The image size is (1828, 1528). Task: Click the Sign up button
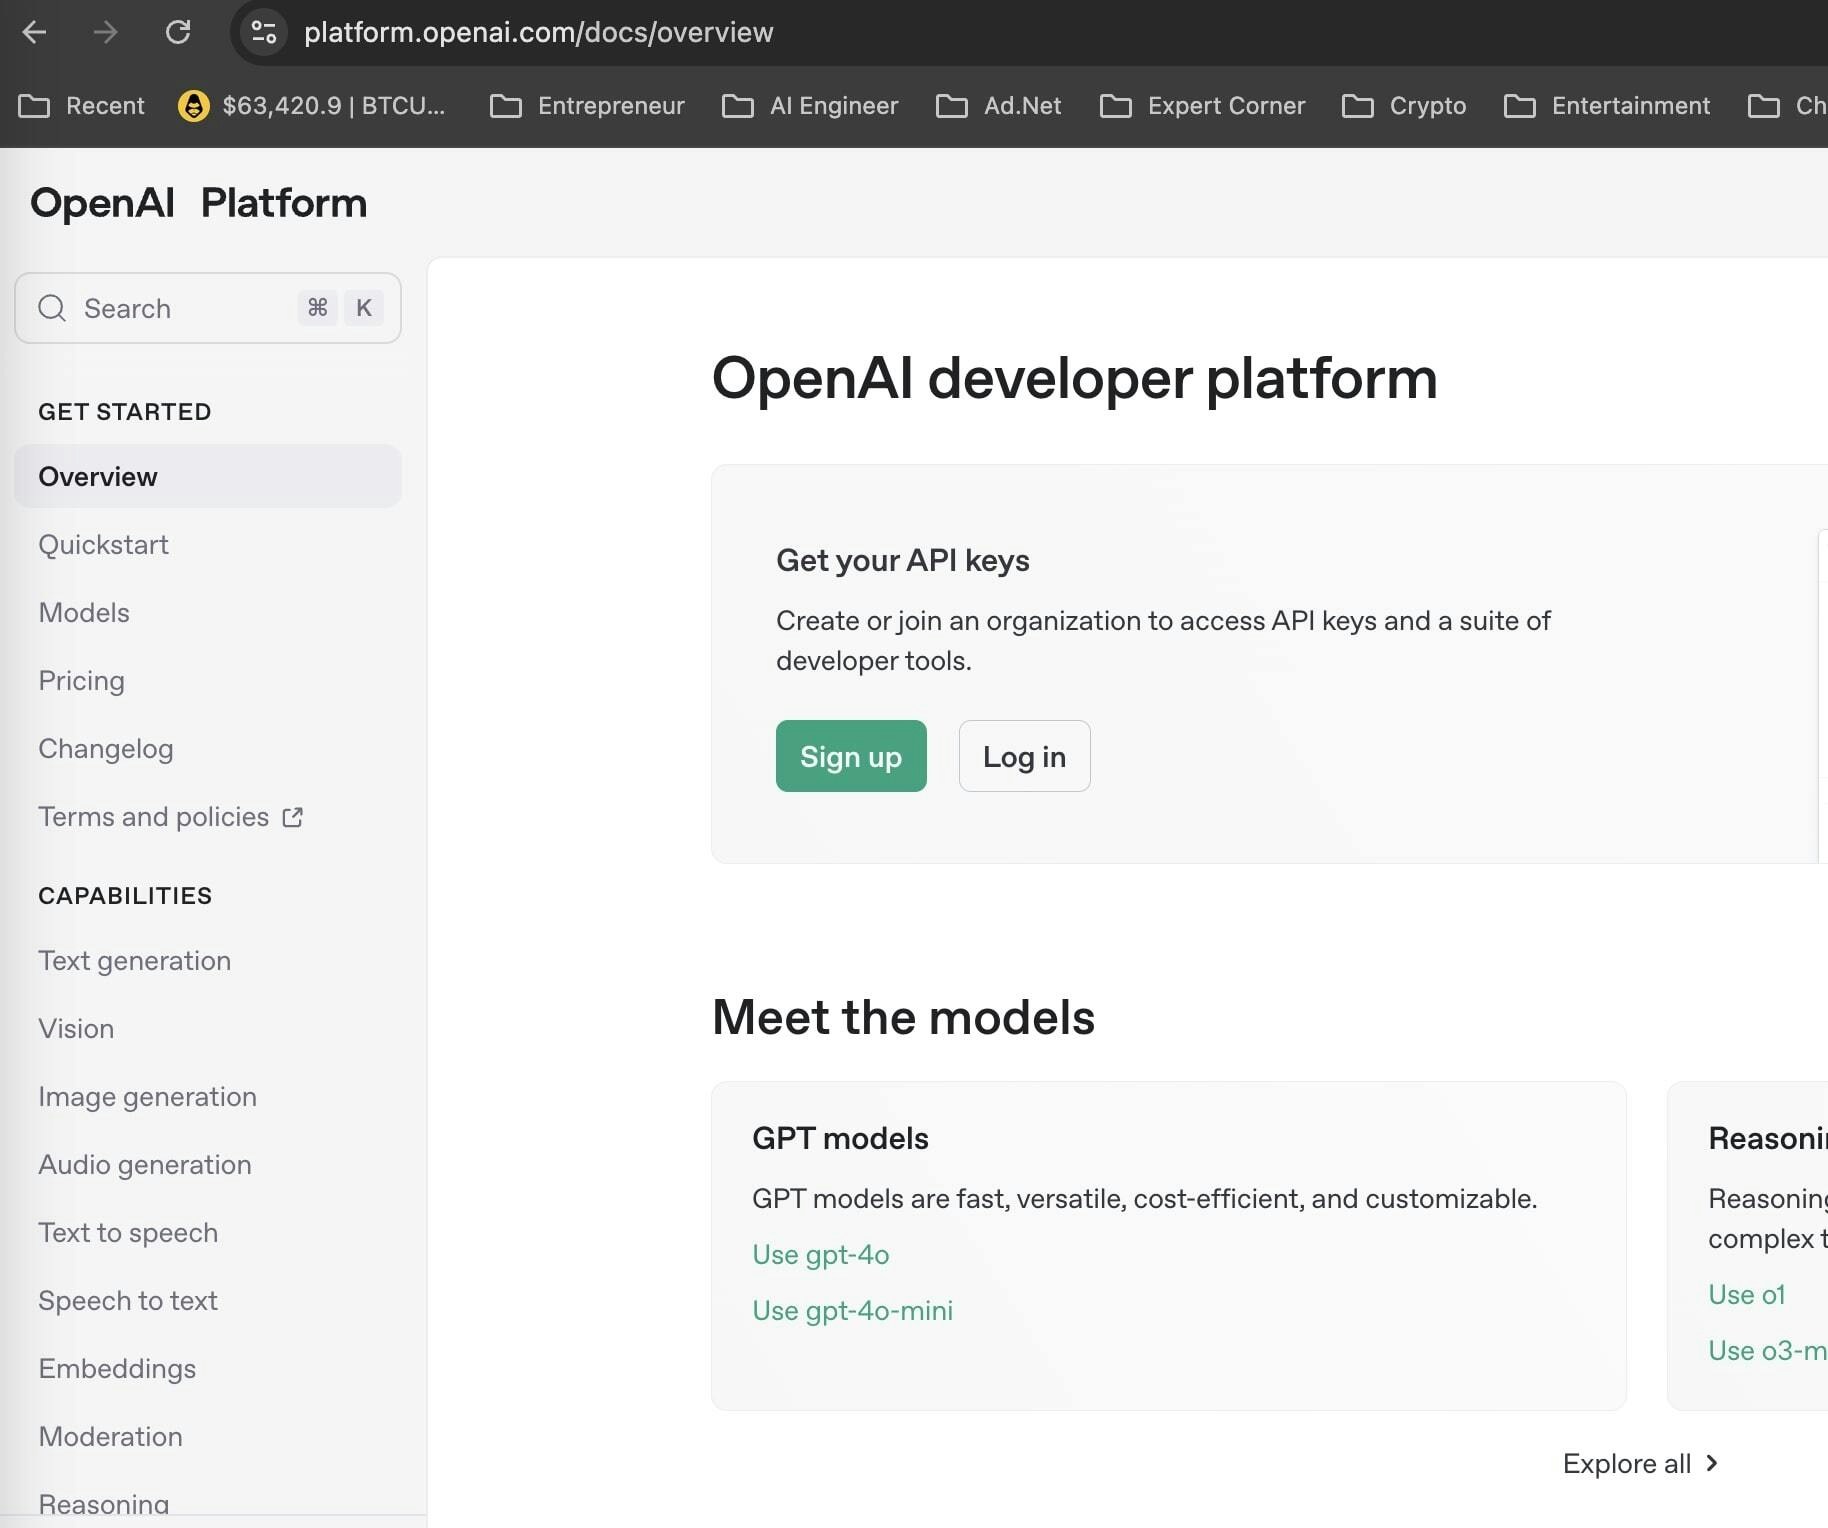click(x=850, y=757)
